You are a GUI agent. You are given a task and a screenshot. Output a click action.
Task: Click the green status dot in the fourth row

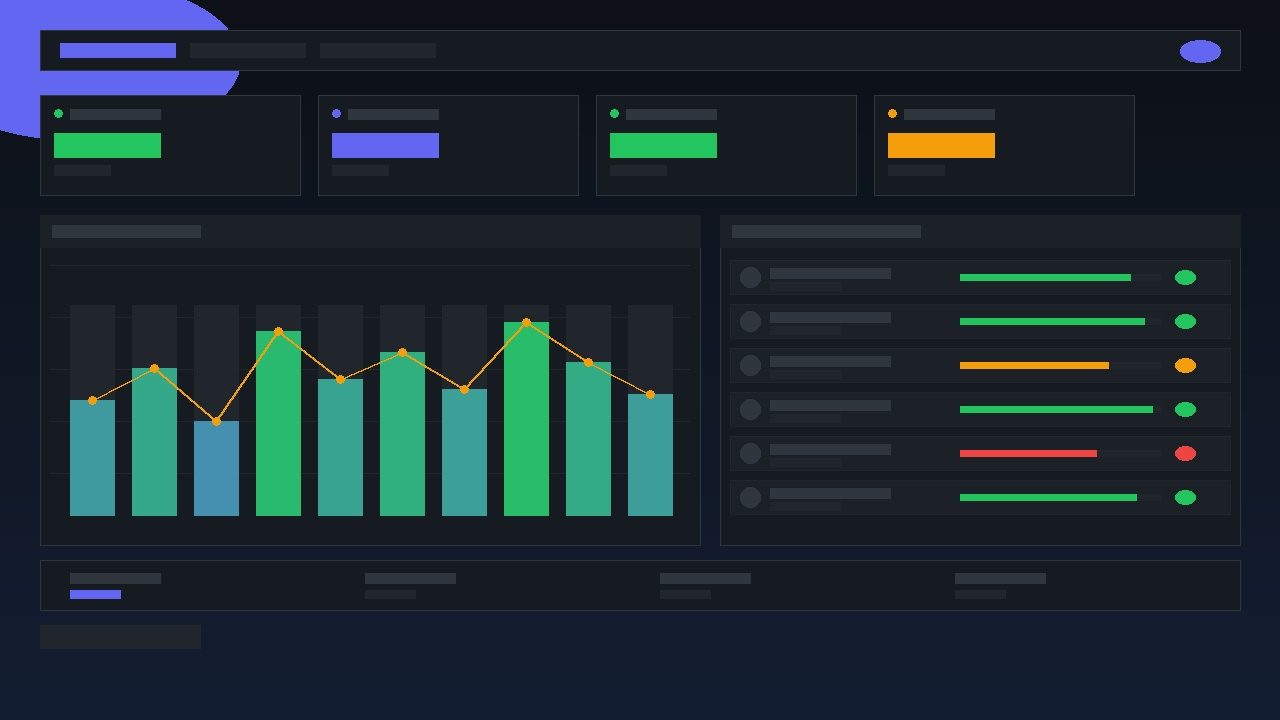tap(1185, 409)
